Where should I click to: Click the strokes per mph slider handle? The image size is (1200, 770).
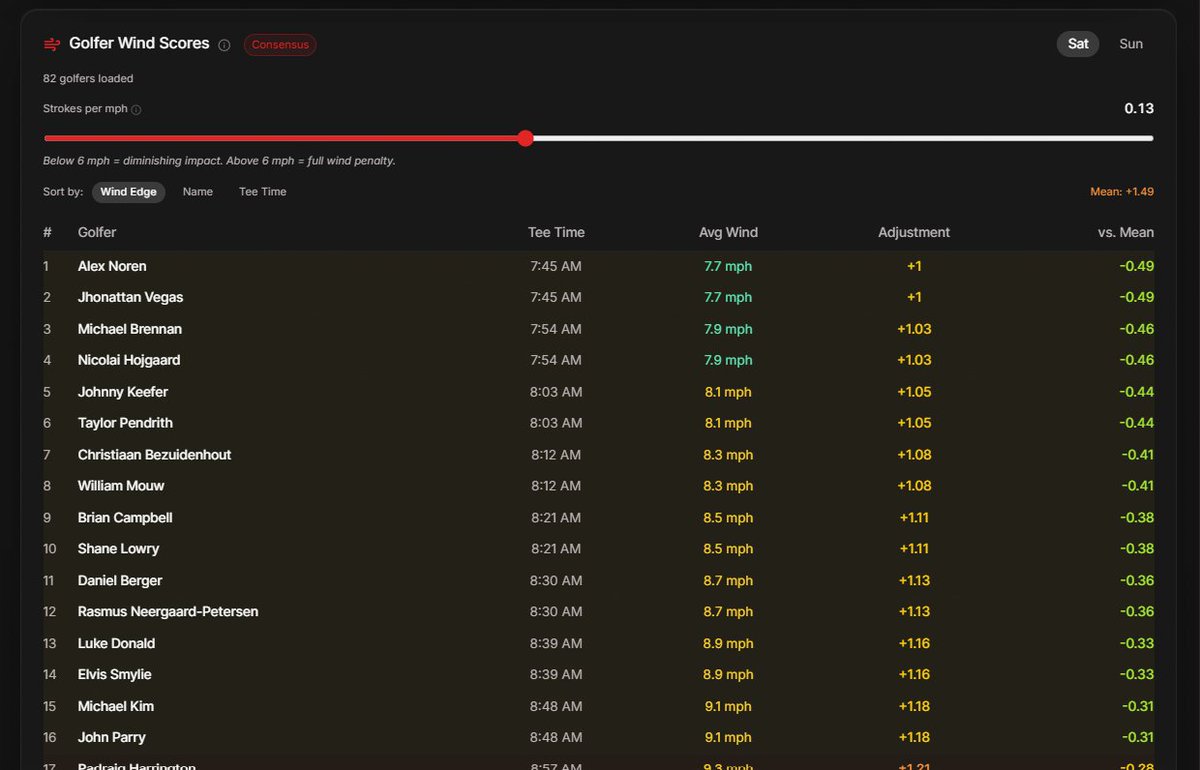(526, 138)
